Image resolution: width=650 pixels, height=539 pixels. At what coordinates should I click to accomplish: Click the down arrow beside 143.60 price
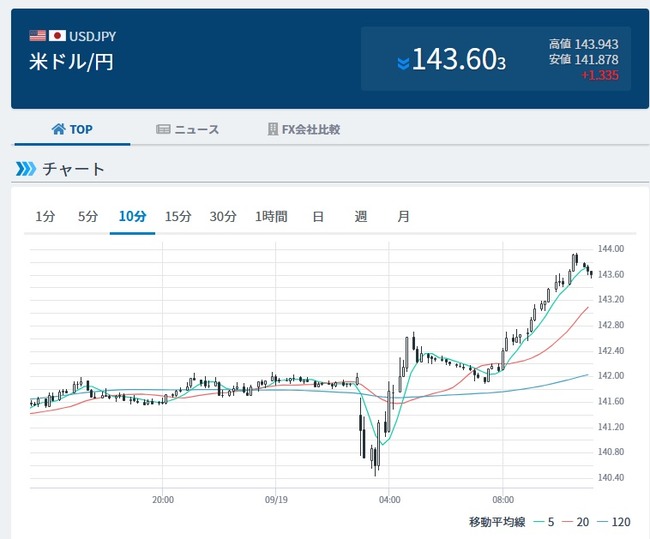tap(403, 63)
